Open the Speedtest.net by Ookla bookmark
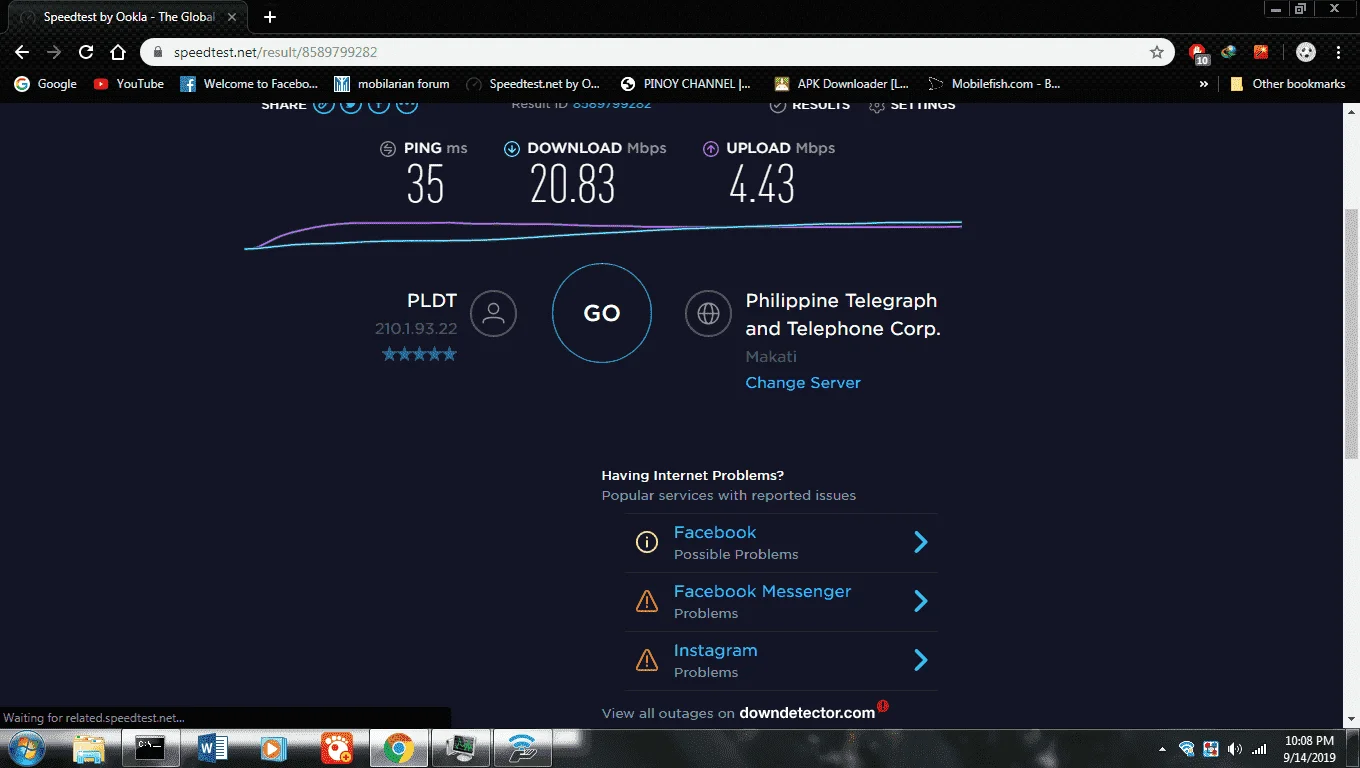Image resolution: width=1360 pixels, height=768 pixels. click(533, 84)
